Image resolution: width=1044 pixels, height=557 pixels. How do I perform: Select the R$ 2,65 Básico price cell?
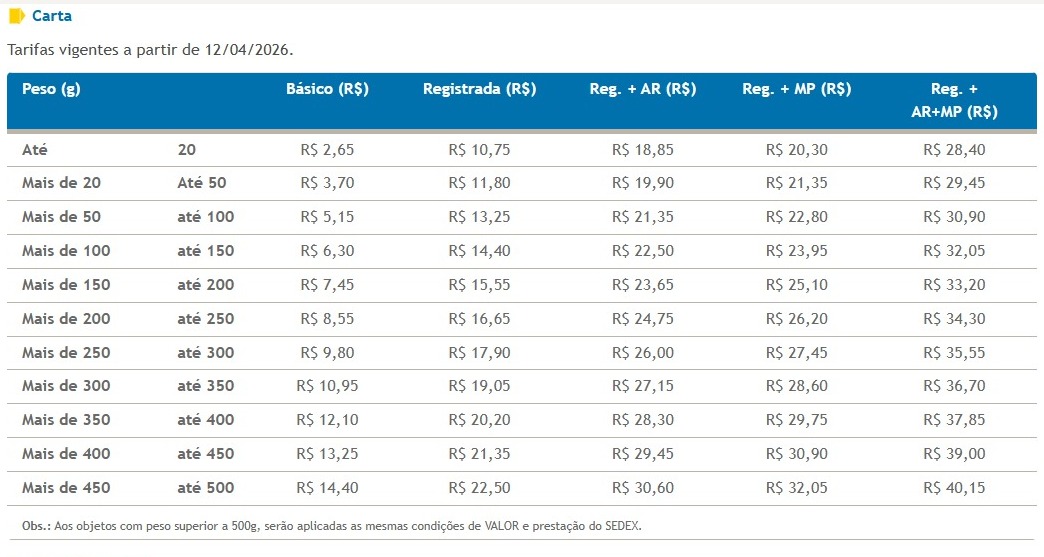327,150
